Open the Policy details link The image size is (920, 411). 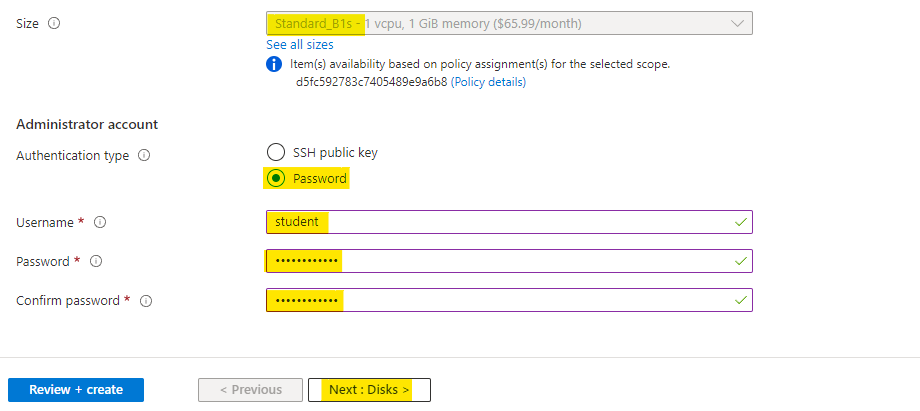click(x=488, y=82)
